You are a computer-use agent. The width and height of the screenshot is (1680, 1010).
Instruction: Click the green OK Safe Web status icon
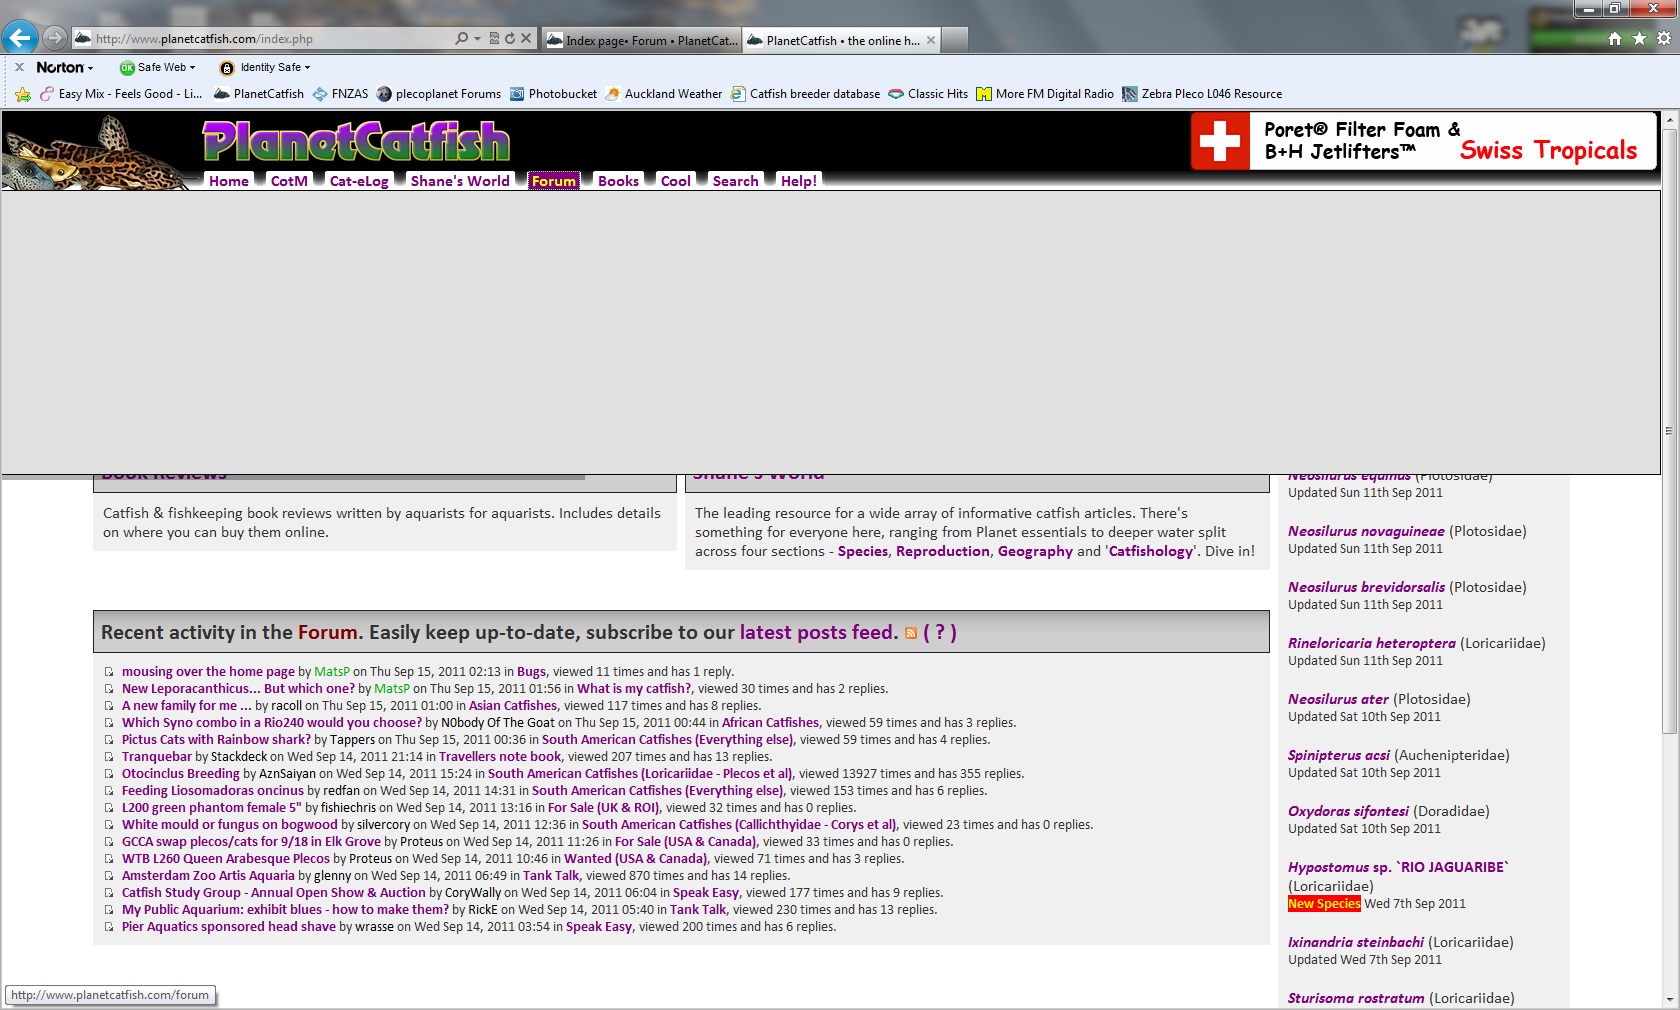tap(127, 68)
